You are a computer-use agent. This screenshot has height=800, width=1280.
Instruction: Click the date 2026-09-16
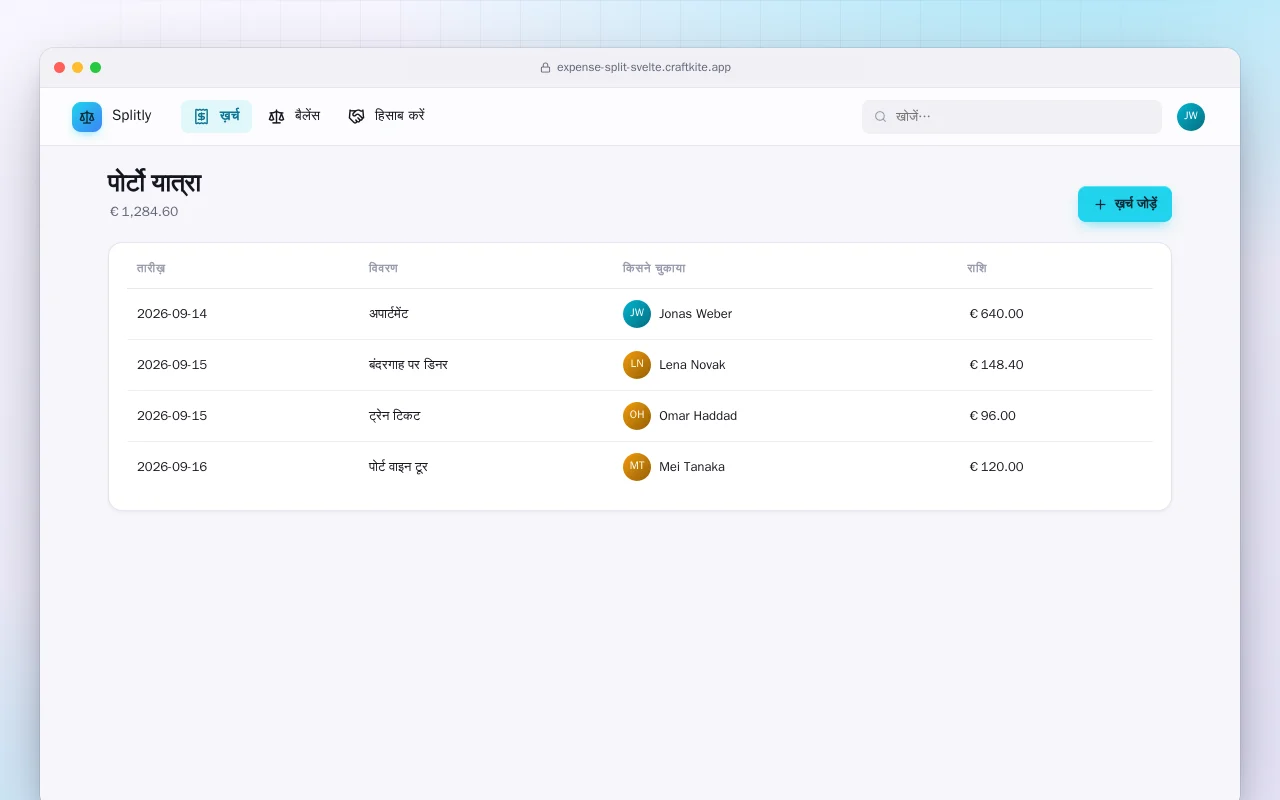point(172,467)
